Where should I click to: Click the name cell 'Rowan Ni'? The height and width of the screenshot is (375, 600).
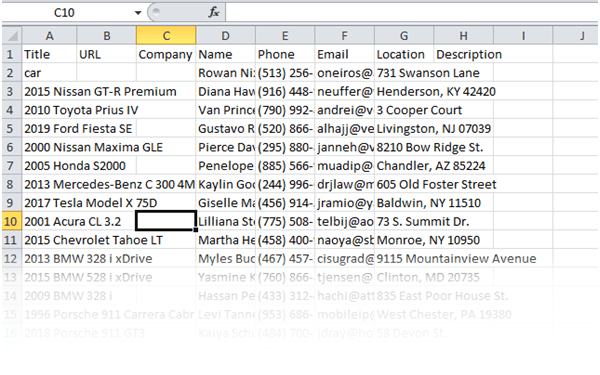(225, 73)
